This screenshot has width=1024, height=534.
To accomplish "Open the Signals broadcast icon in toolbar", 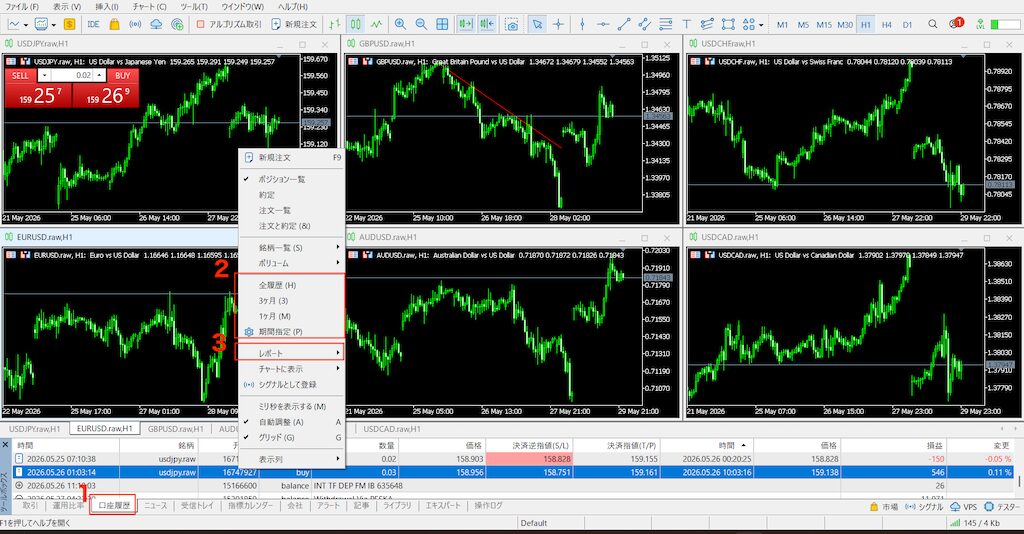I will click(135, 24).
